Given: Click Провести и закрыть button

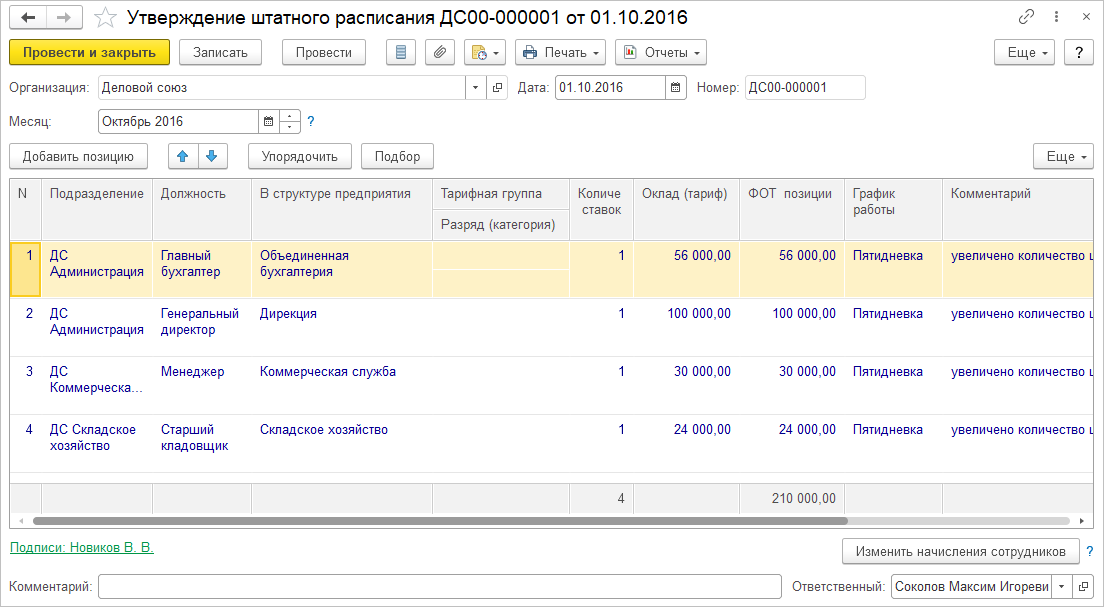Looking at the screenshot, I should (x=89, y=52).
